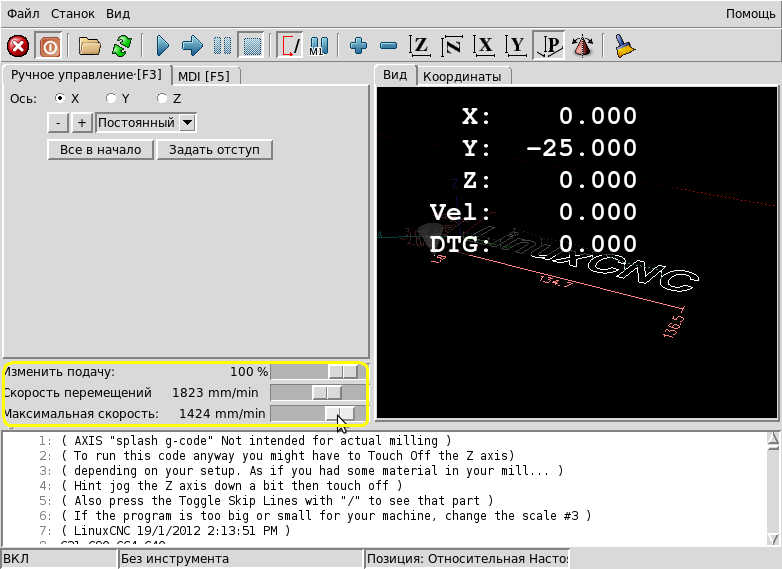This screenshot has width=782, height=569.
Task: Stop program execution
Action: (x=252, y=46)
